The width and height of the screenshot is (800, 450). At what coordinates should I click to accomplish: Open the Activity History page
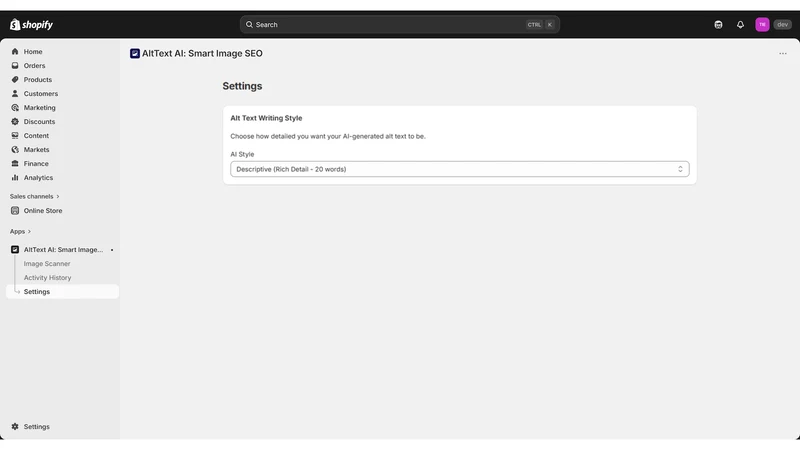[47, 278]
